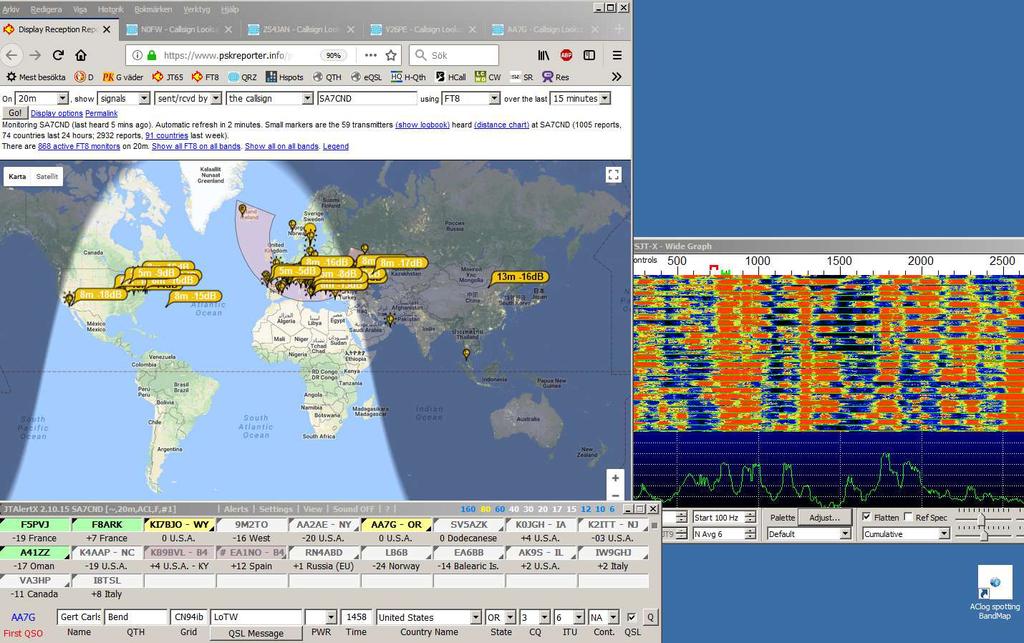Toggle the QSL checkbox in JTAlertX

(631, 617)
